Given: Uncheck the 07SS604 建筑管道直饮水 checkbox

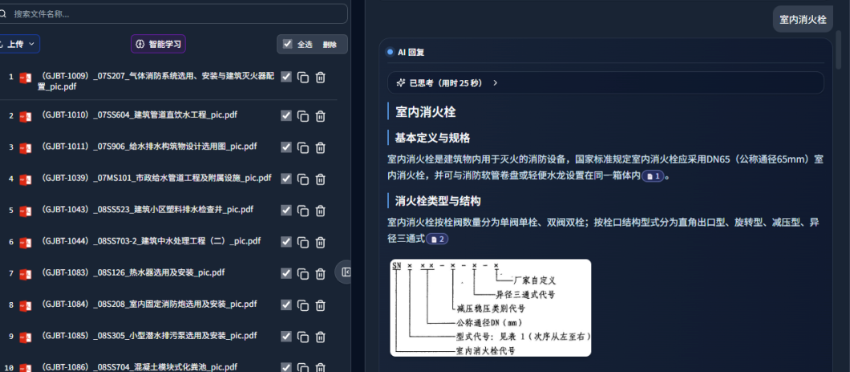Looking at the screenshot, I should (286, 116).
